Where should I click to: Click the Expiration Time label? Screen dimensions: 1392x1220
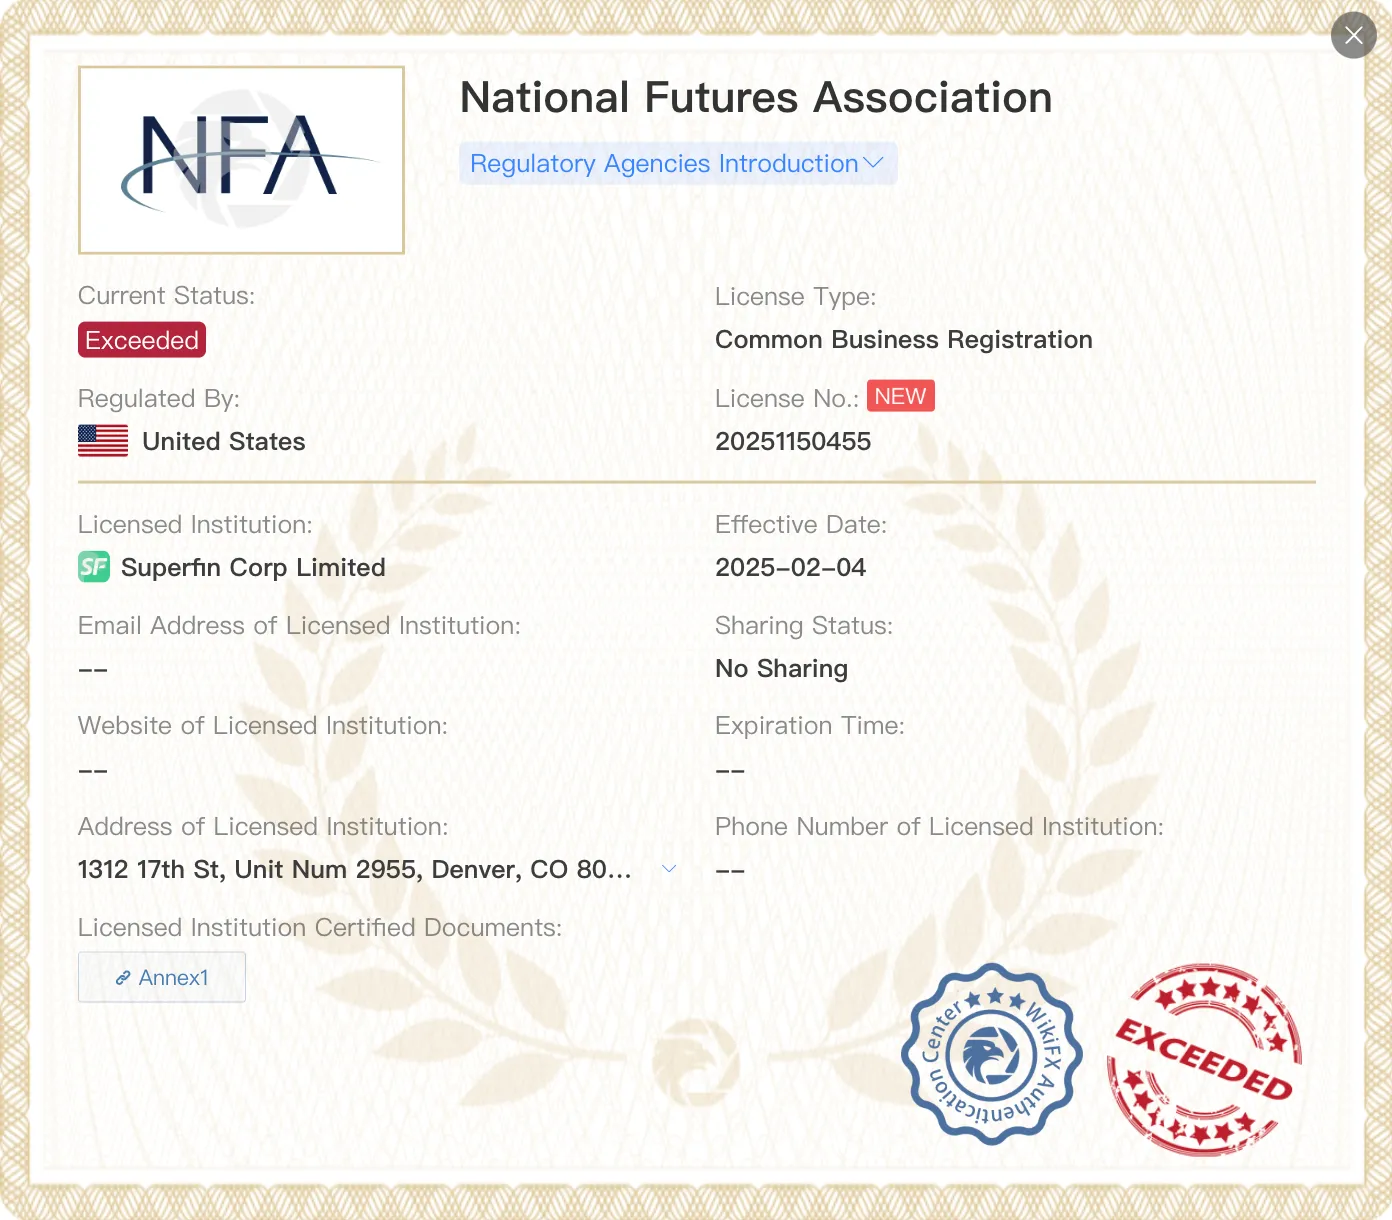809,726
